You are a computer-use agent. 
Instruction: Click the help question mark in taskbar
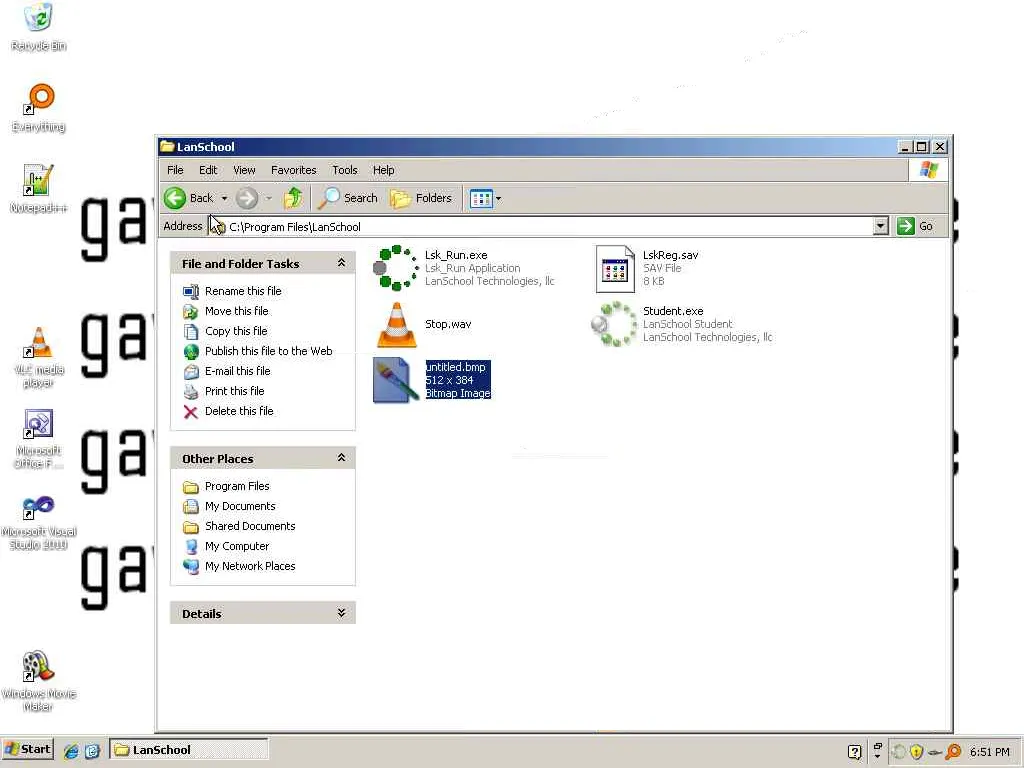(x=854, y=752)
